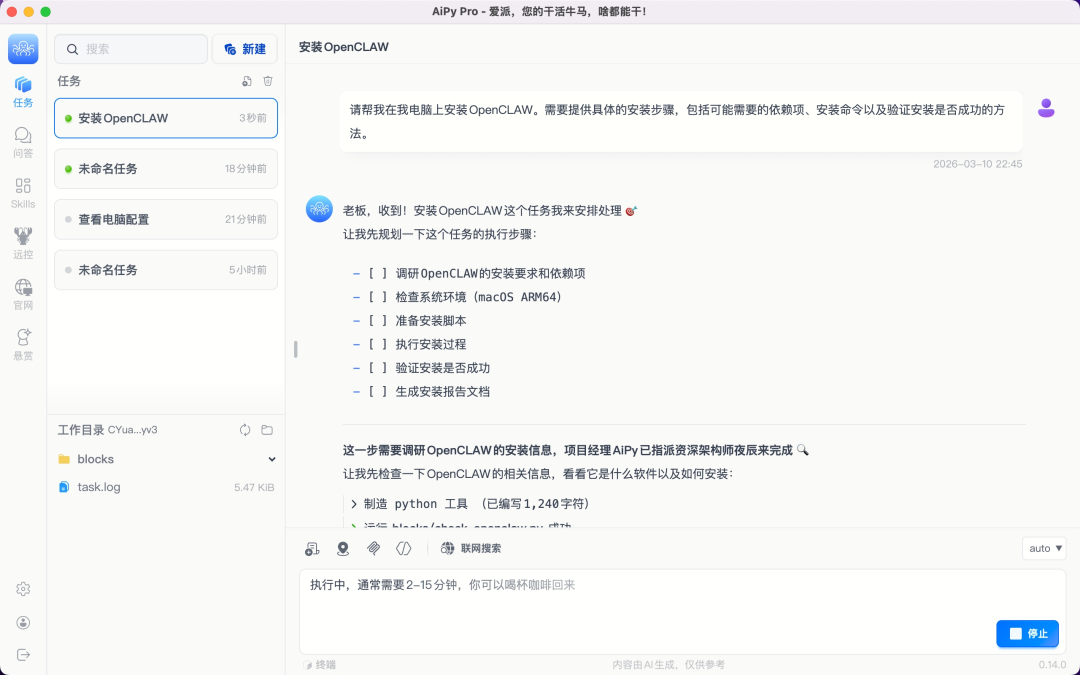Open the code snippet icon in input toolbar
Screen dimensions: 1080x675
pos(404,548)
